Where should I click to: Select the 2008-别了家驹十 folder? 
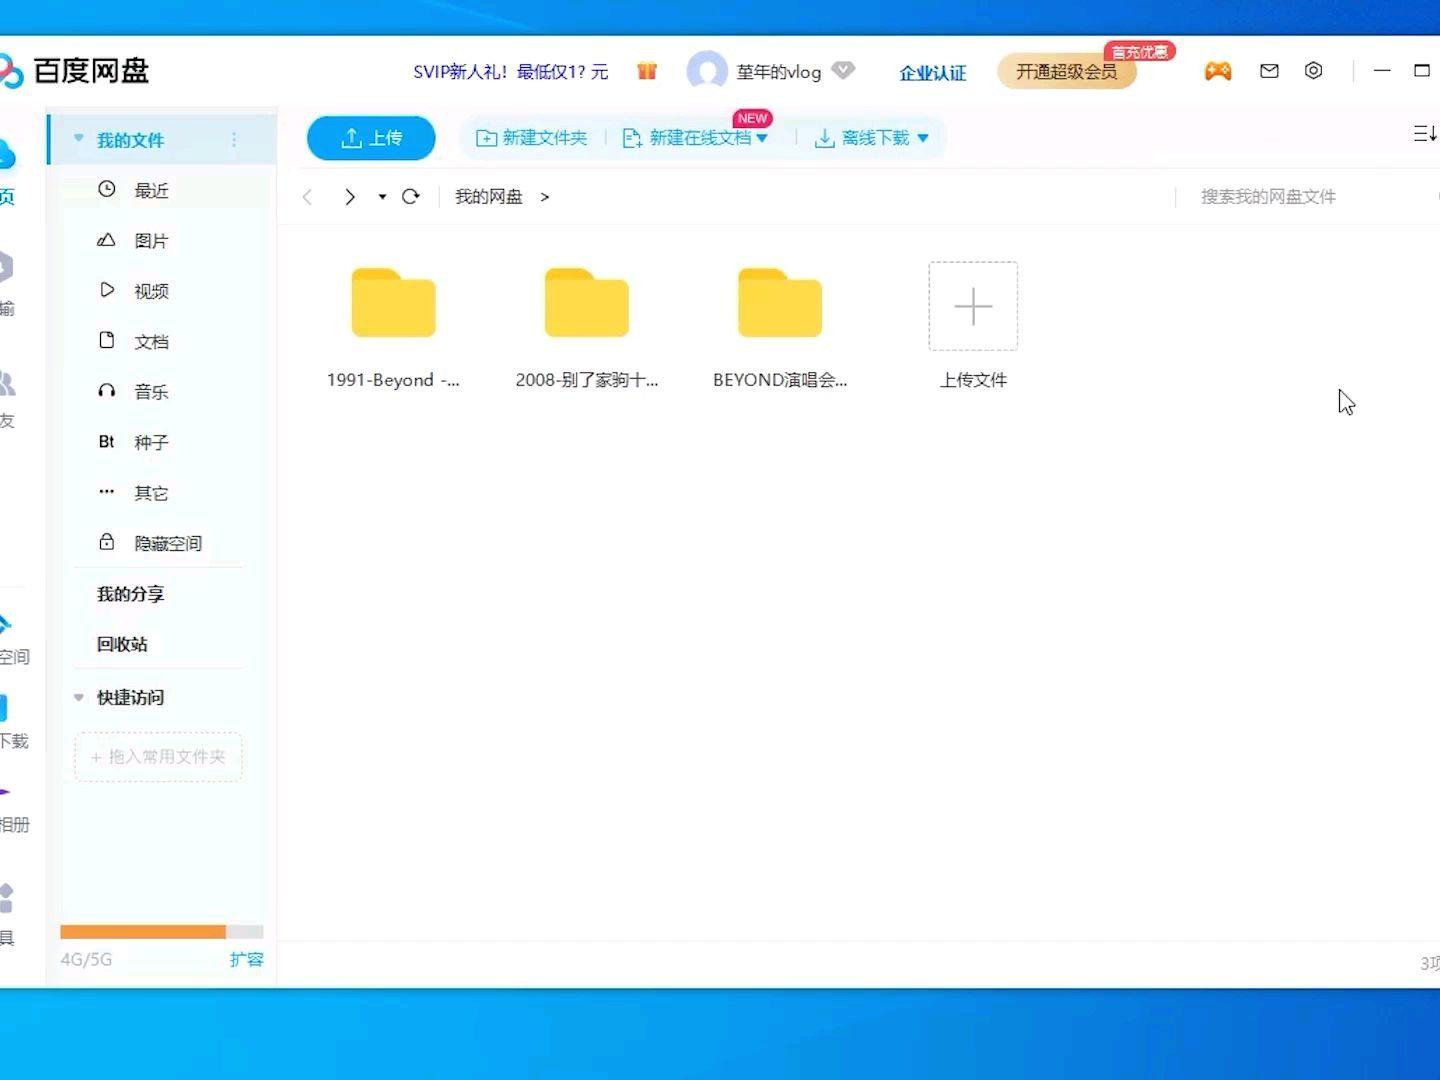(587, 329)
